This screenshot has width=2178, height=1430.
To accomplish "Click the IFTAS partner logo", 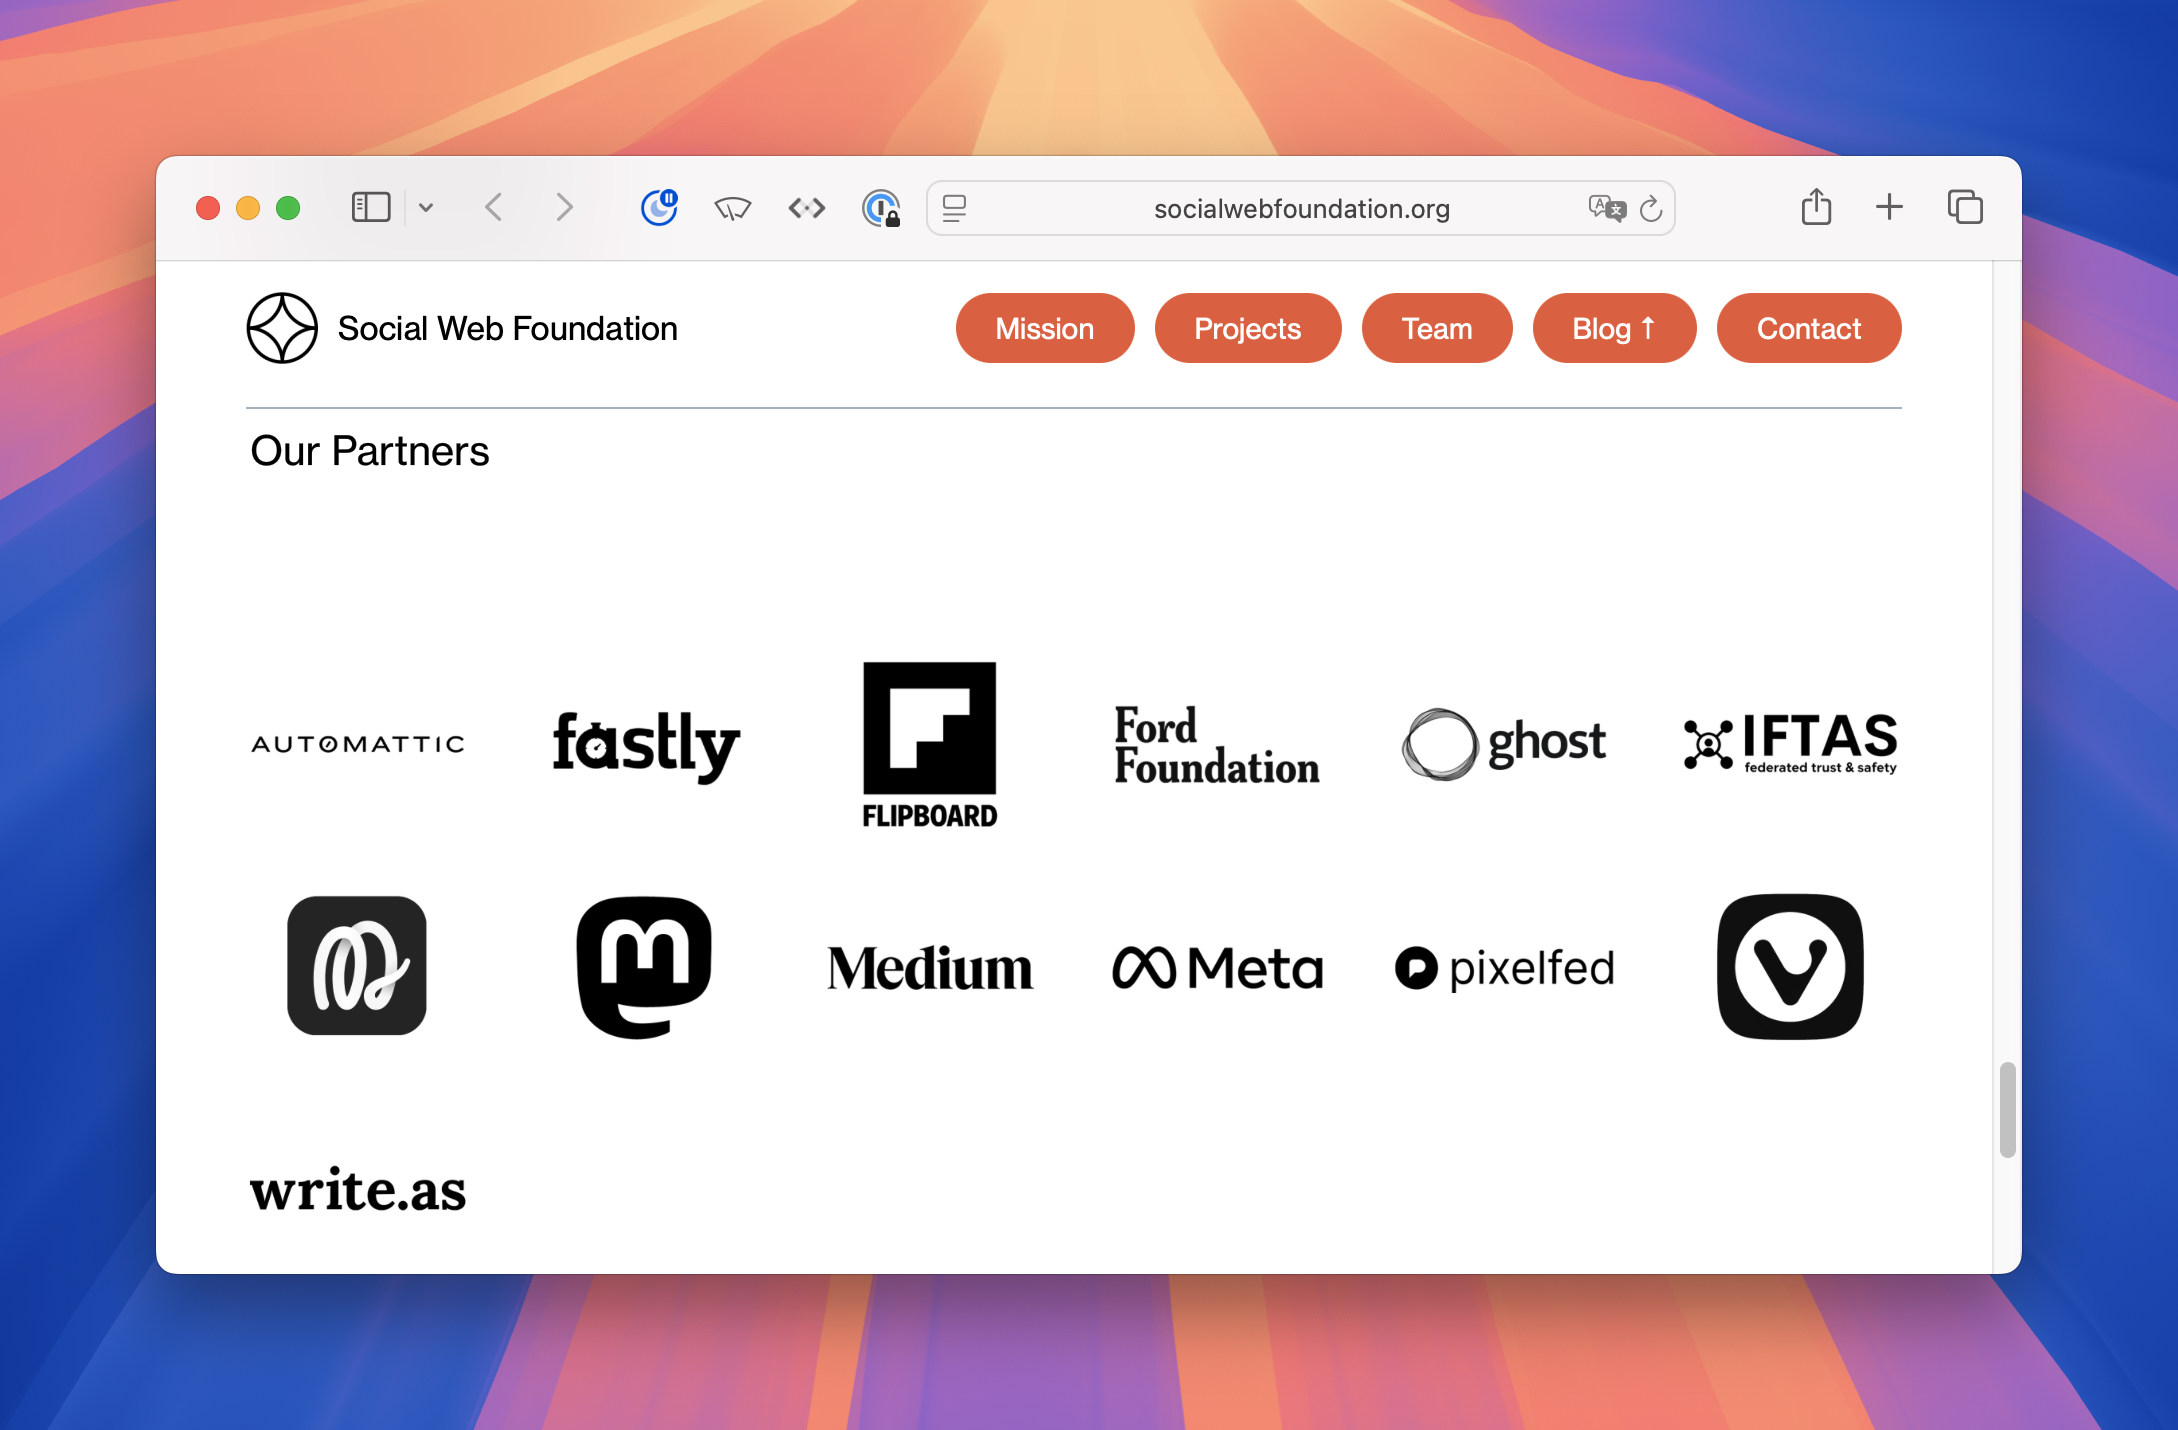I will 1790,743.
